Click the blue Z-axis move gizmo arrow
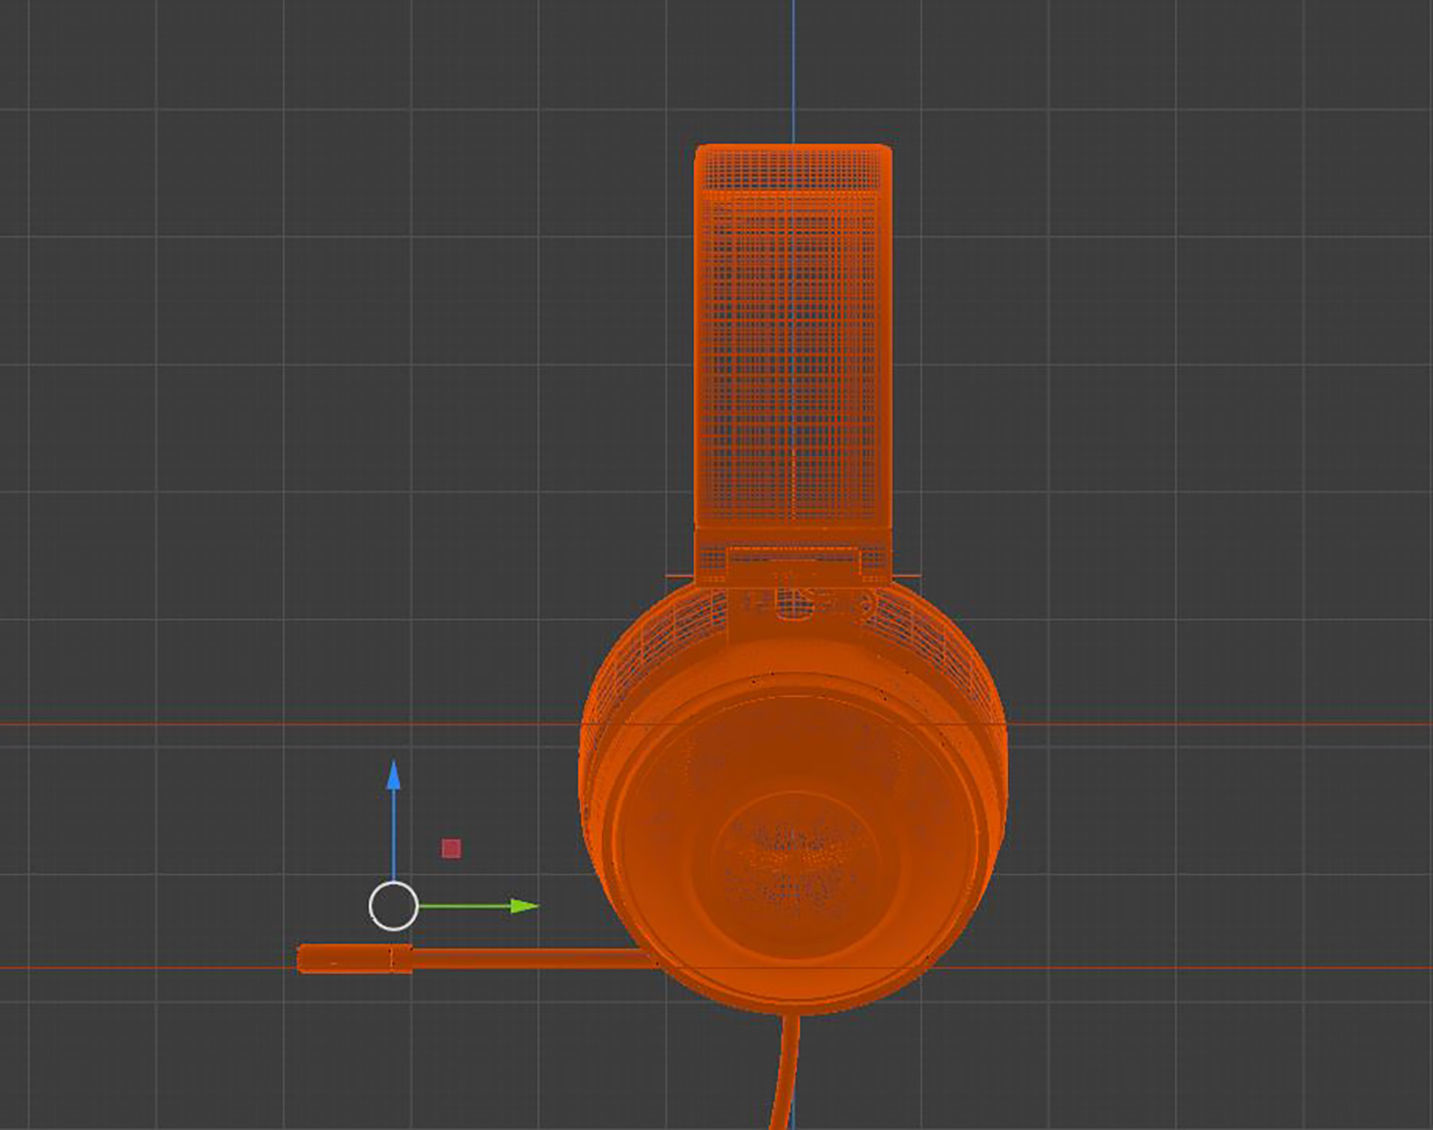 coord(393,776)
